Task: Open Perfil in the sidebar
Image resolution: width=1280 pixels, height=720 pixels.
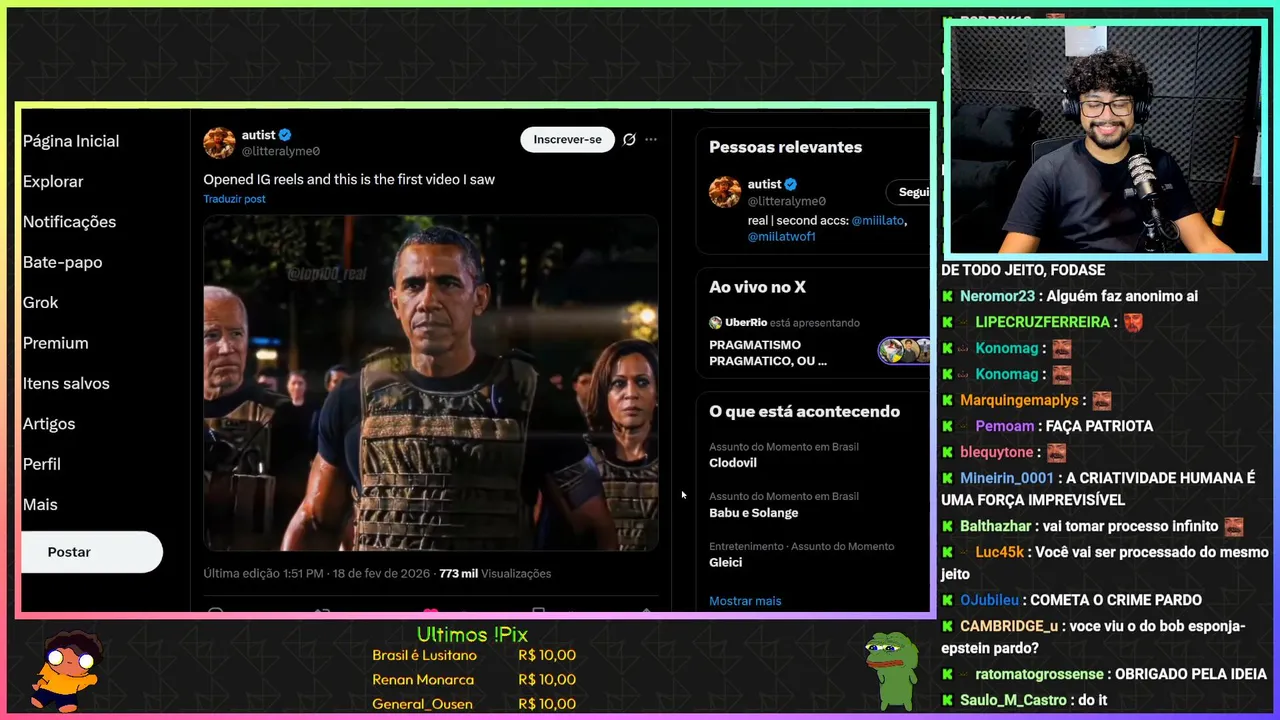Action: click(x=42, y=464)
